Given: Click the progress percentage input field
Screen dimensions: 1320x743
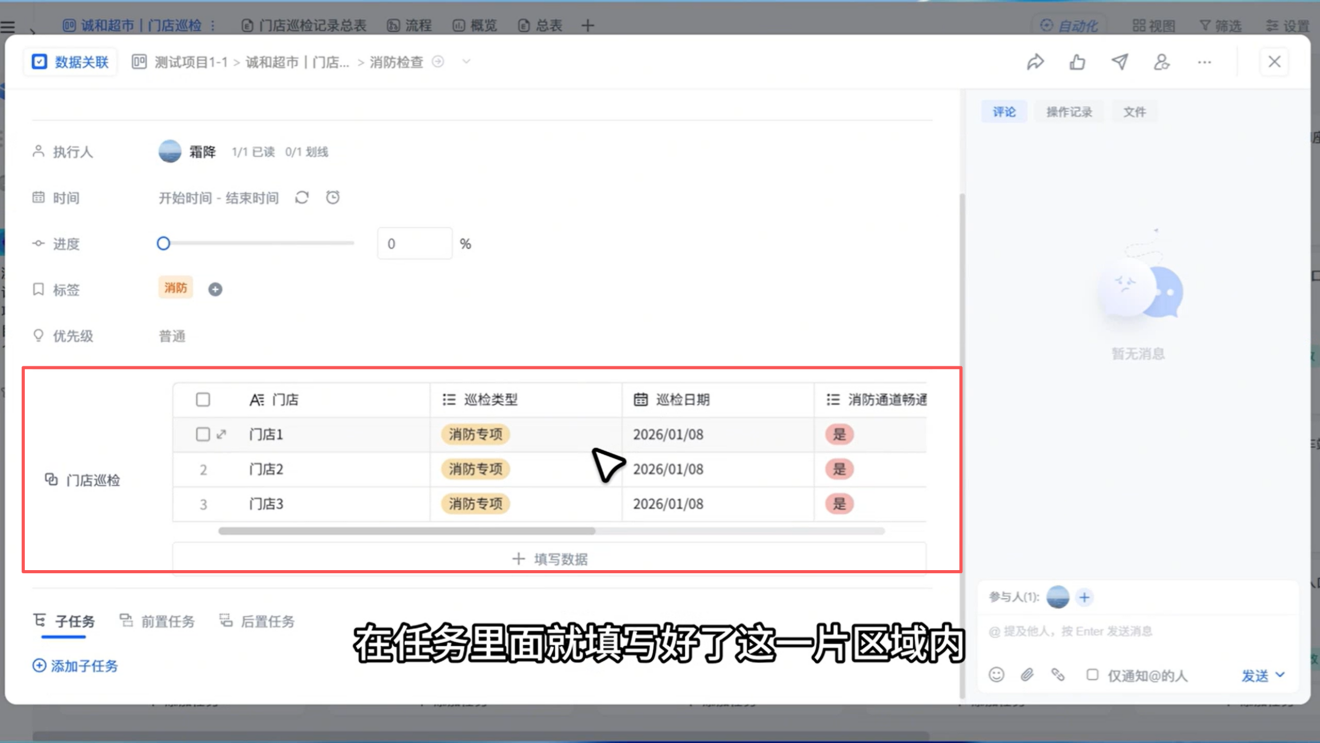Looking at the screenshot, I should point(414,243).
